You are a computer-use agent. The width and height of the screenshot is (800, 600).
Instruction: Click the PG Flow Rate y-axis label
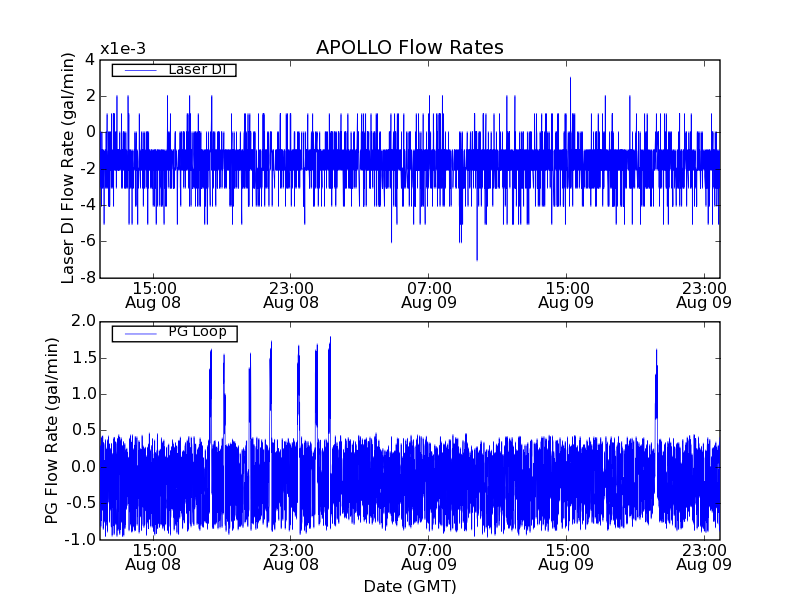pyautogui.click(x=52, y=430)
